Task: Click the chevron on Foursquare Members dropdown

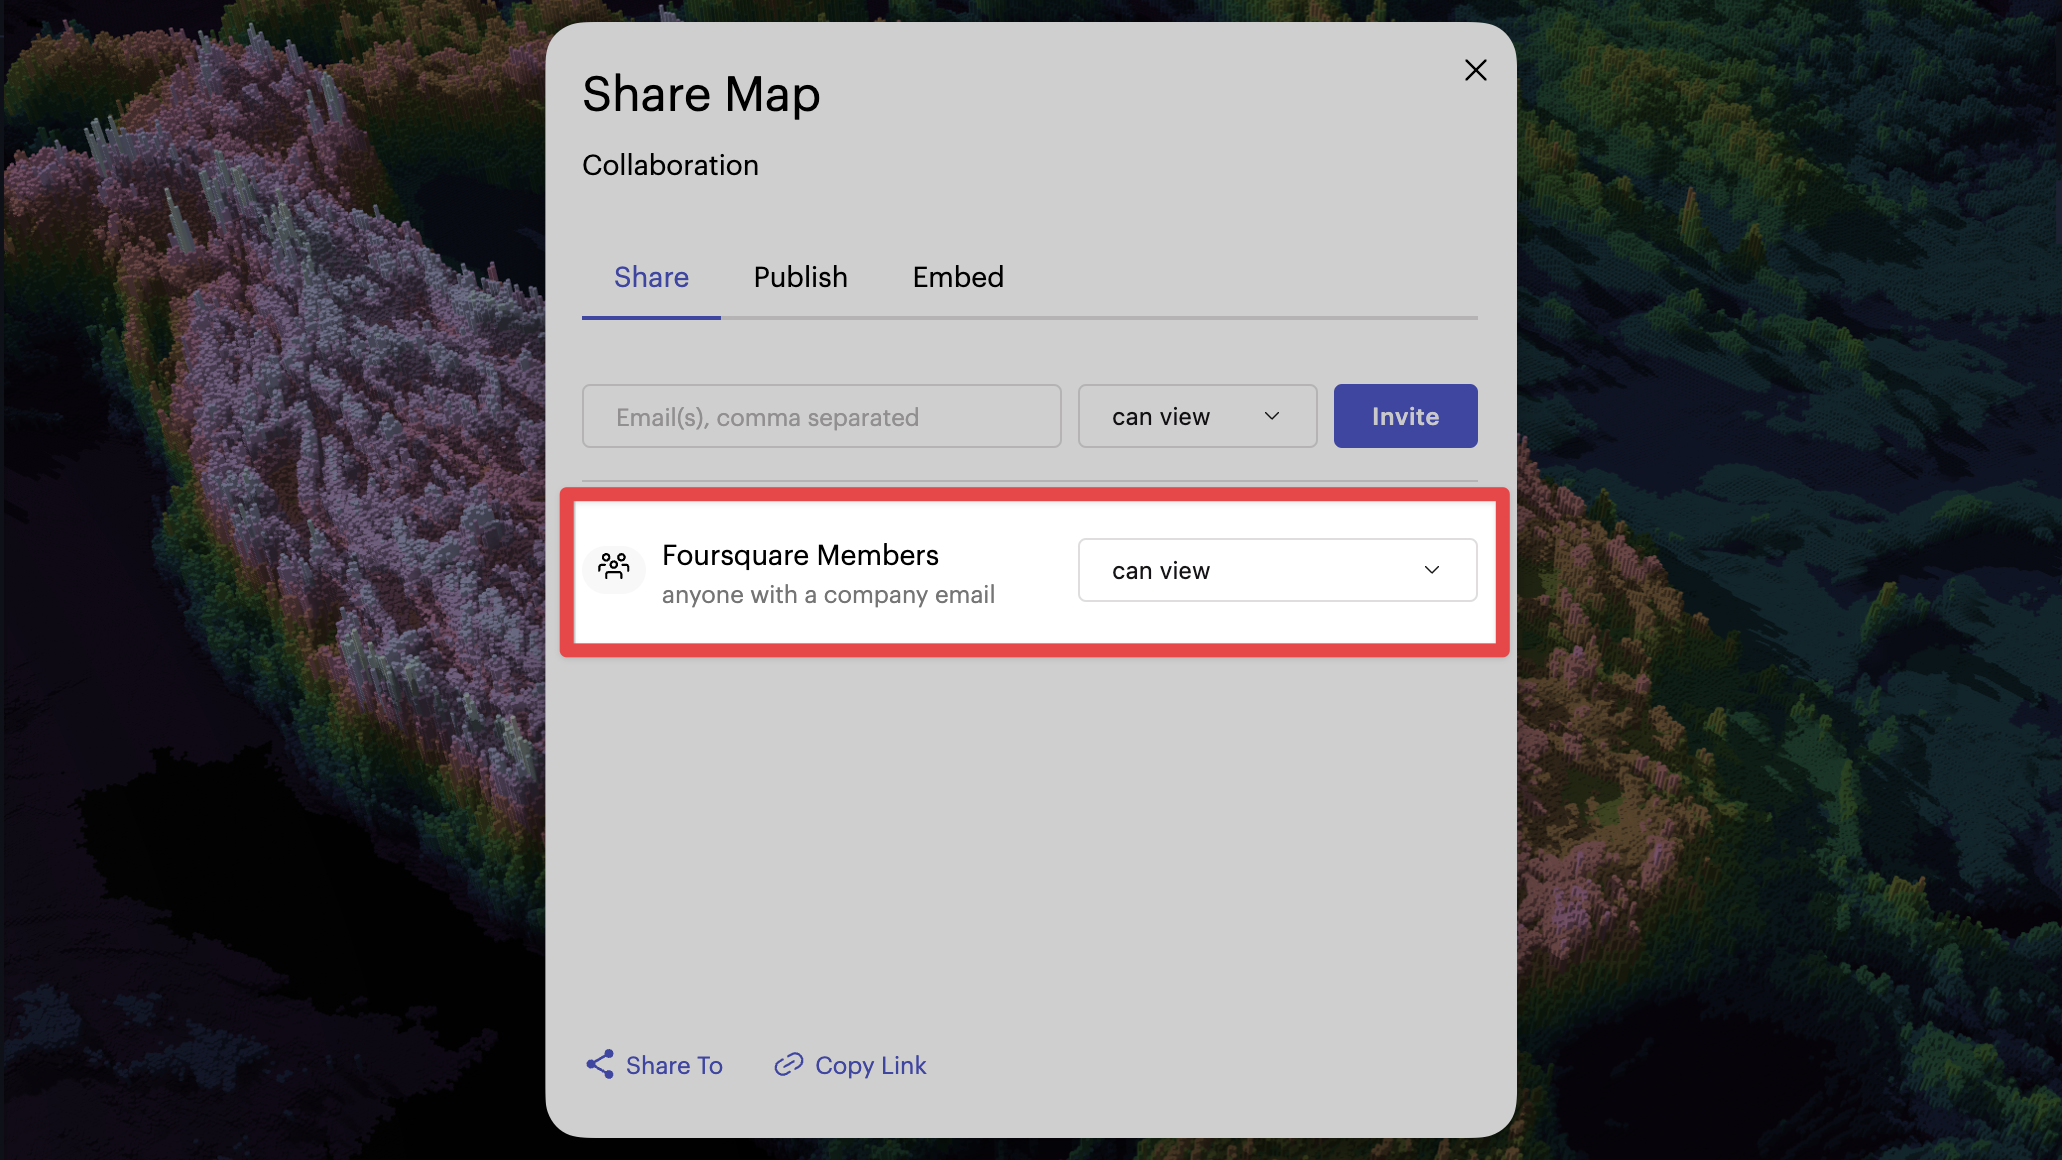Action: (x=1433, y=569)
